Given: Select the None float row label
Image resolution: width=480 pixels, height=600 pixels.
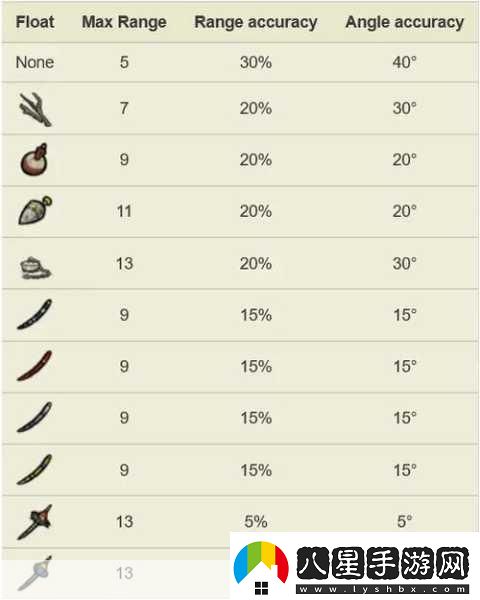Looking at the screenshot, I should (35, 62).
